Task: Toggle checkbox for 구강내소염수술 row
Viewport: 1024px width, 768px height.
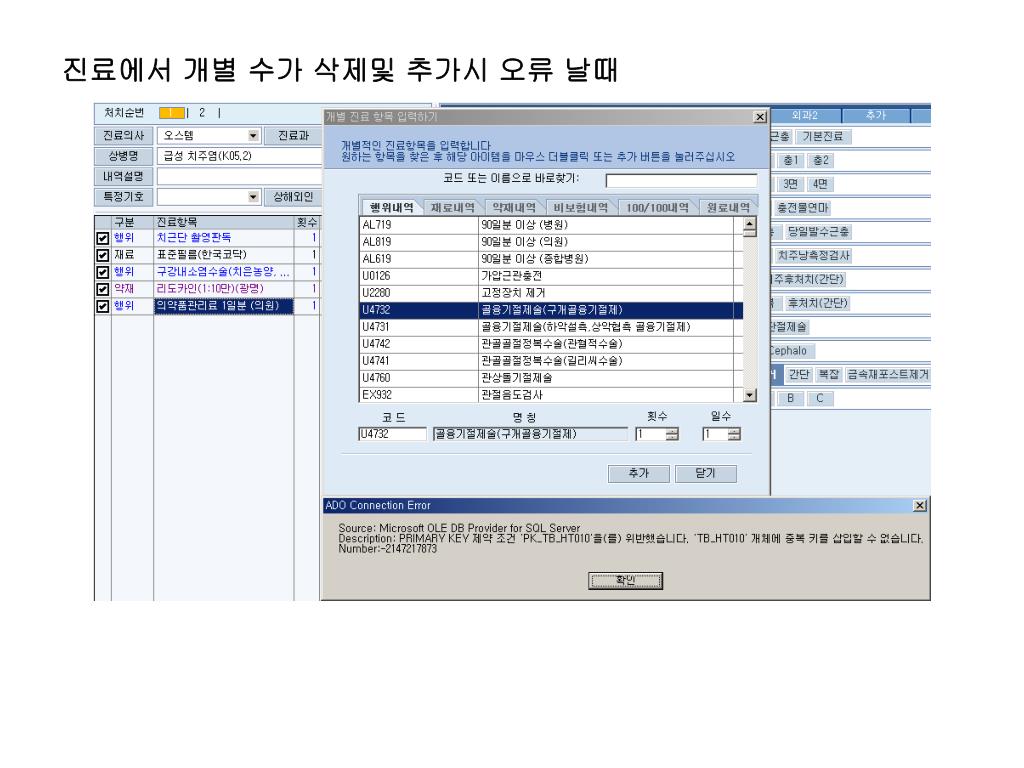Action: [103, 272]
